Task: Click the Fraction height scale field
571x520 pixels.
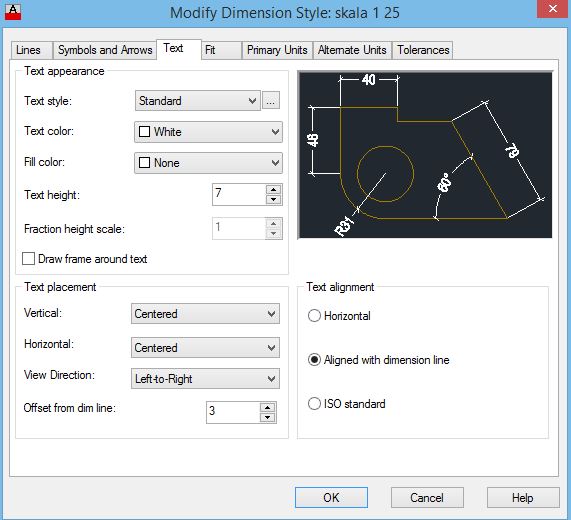Action: click(239, 228)
